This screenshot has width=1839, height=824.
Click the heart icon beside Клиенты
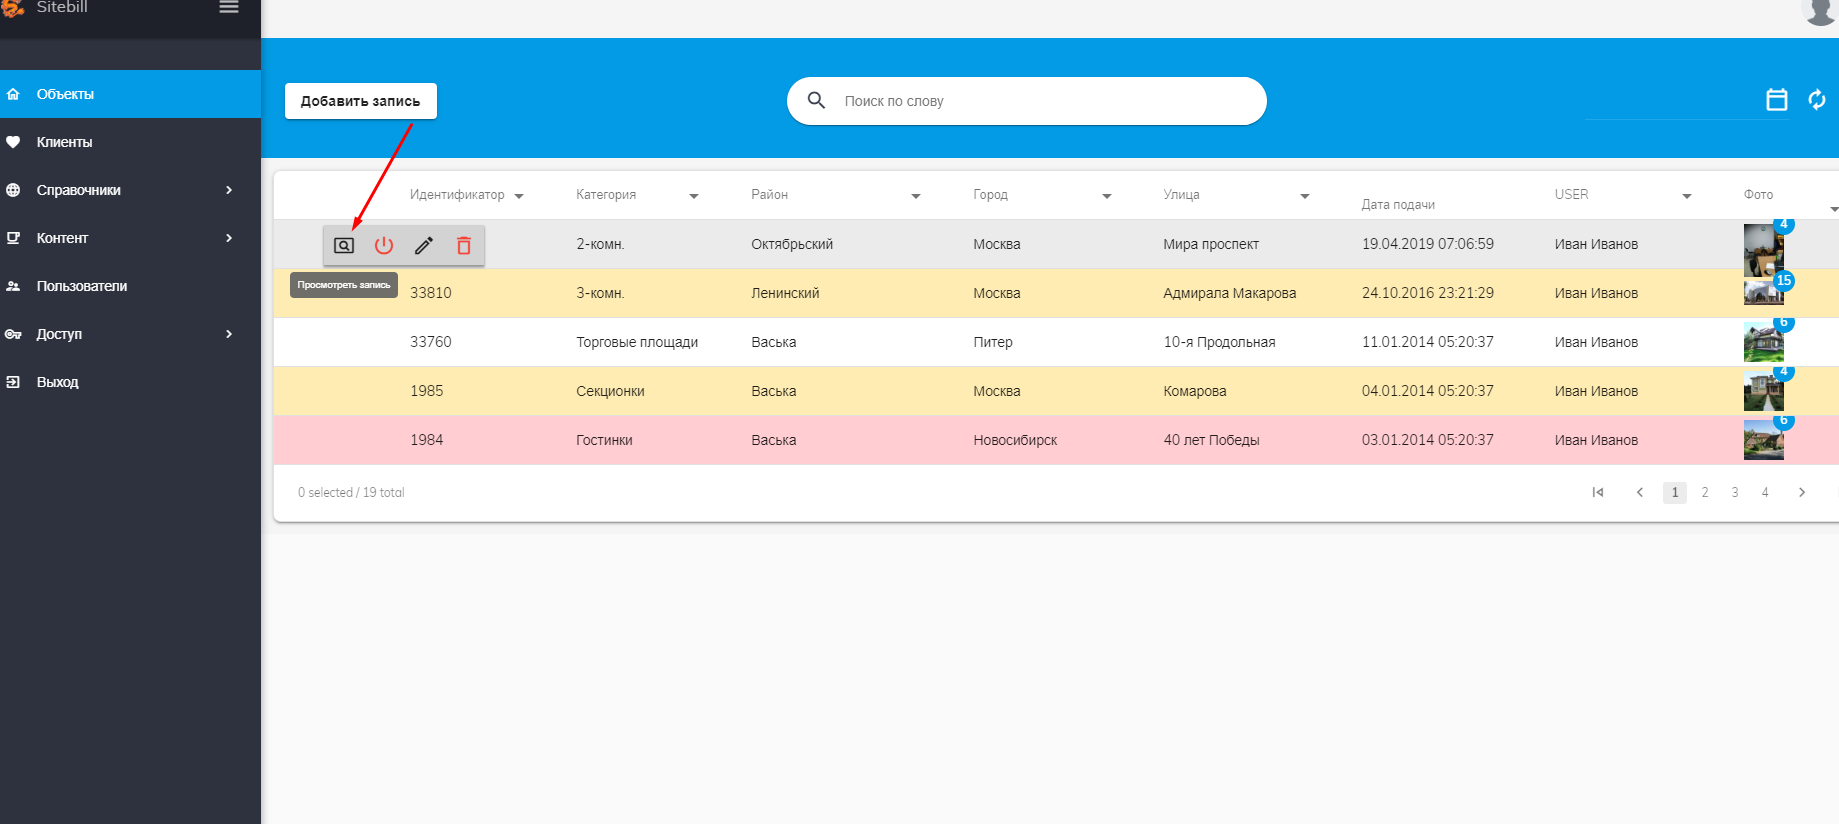pyautogui.click(x=13, y=142)
